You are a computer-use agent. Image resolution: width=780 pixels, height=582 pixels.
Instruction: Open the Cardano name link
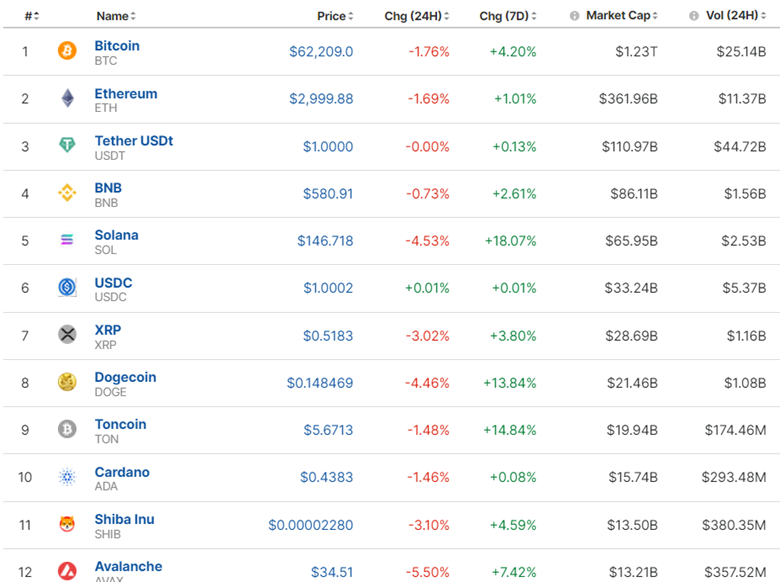[122, 472]
